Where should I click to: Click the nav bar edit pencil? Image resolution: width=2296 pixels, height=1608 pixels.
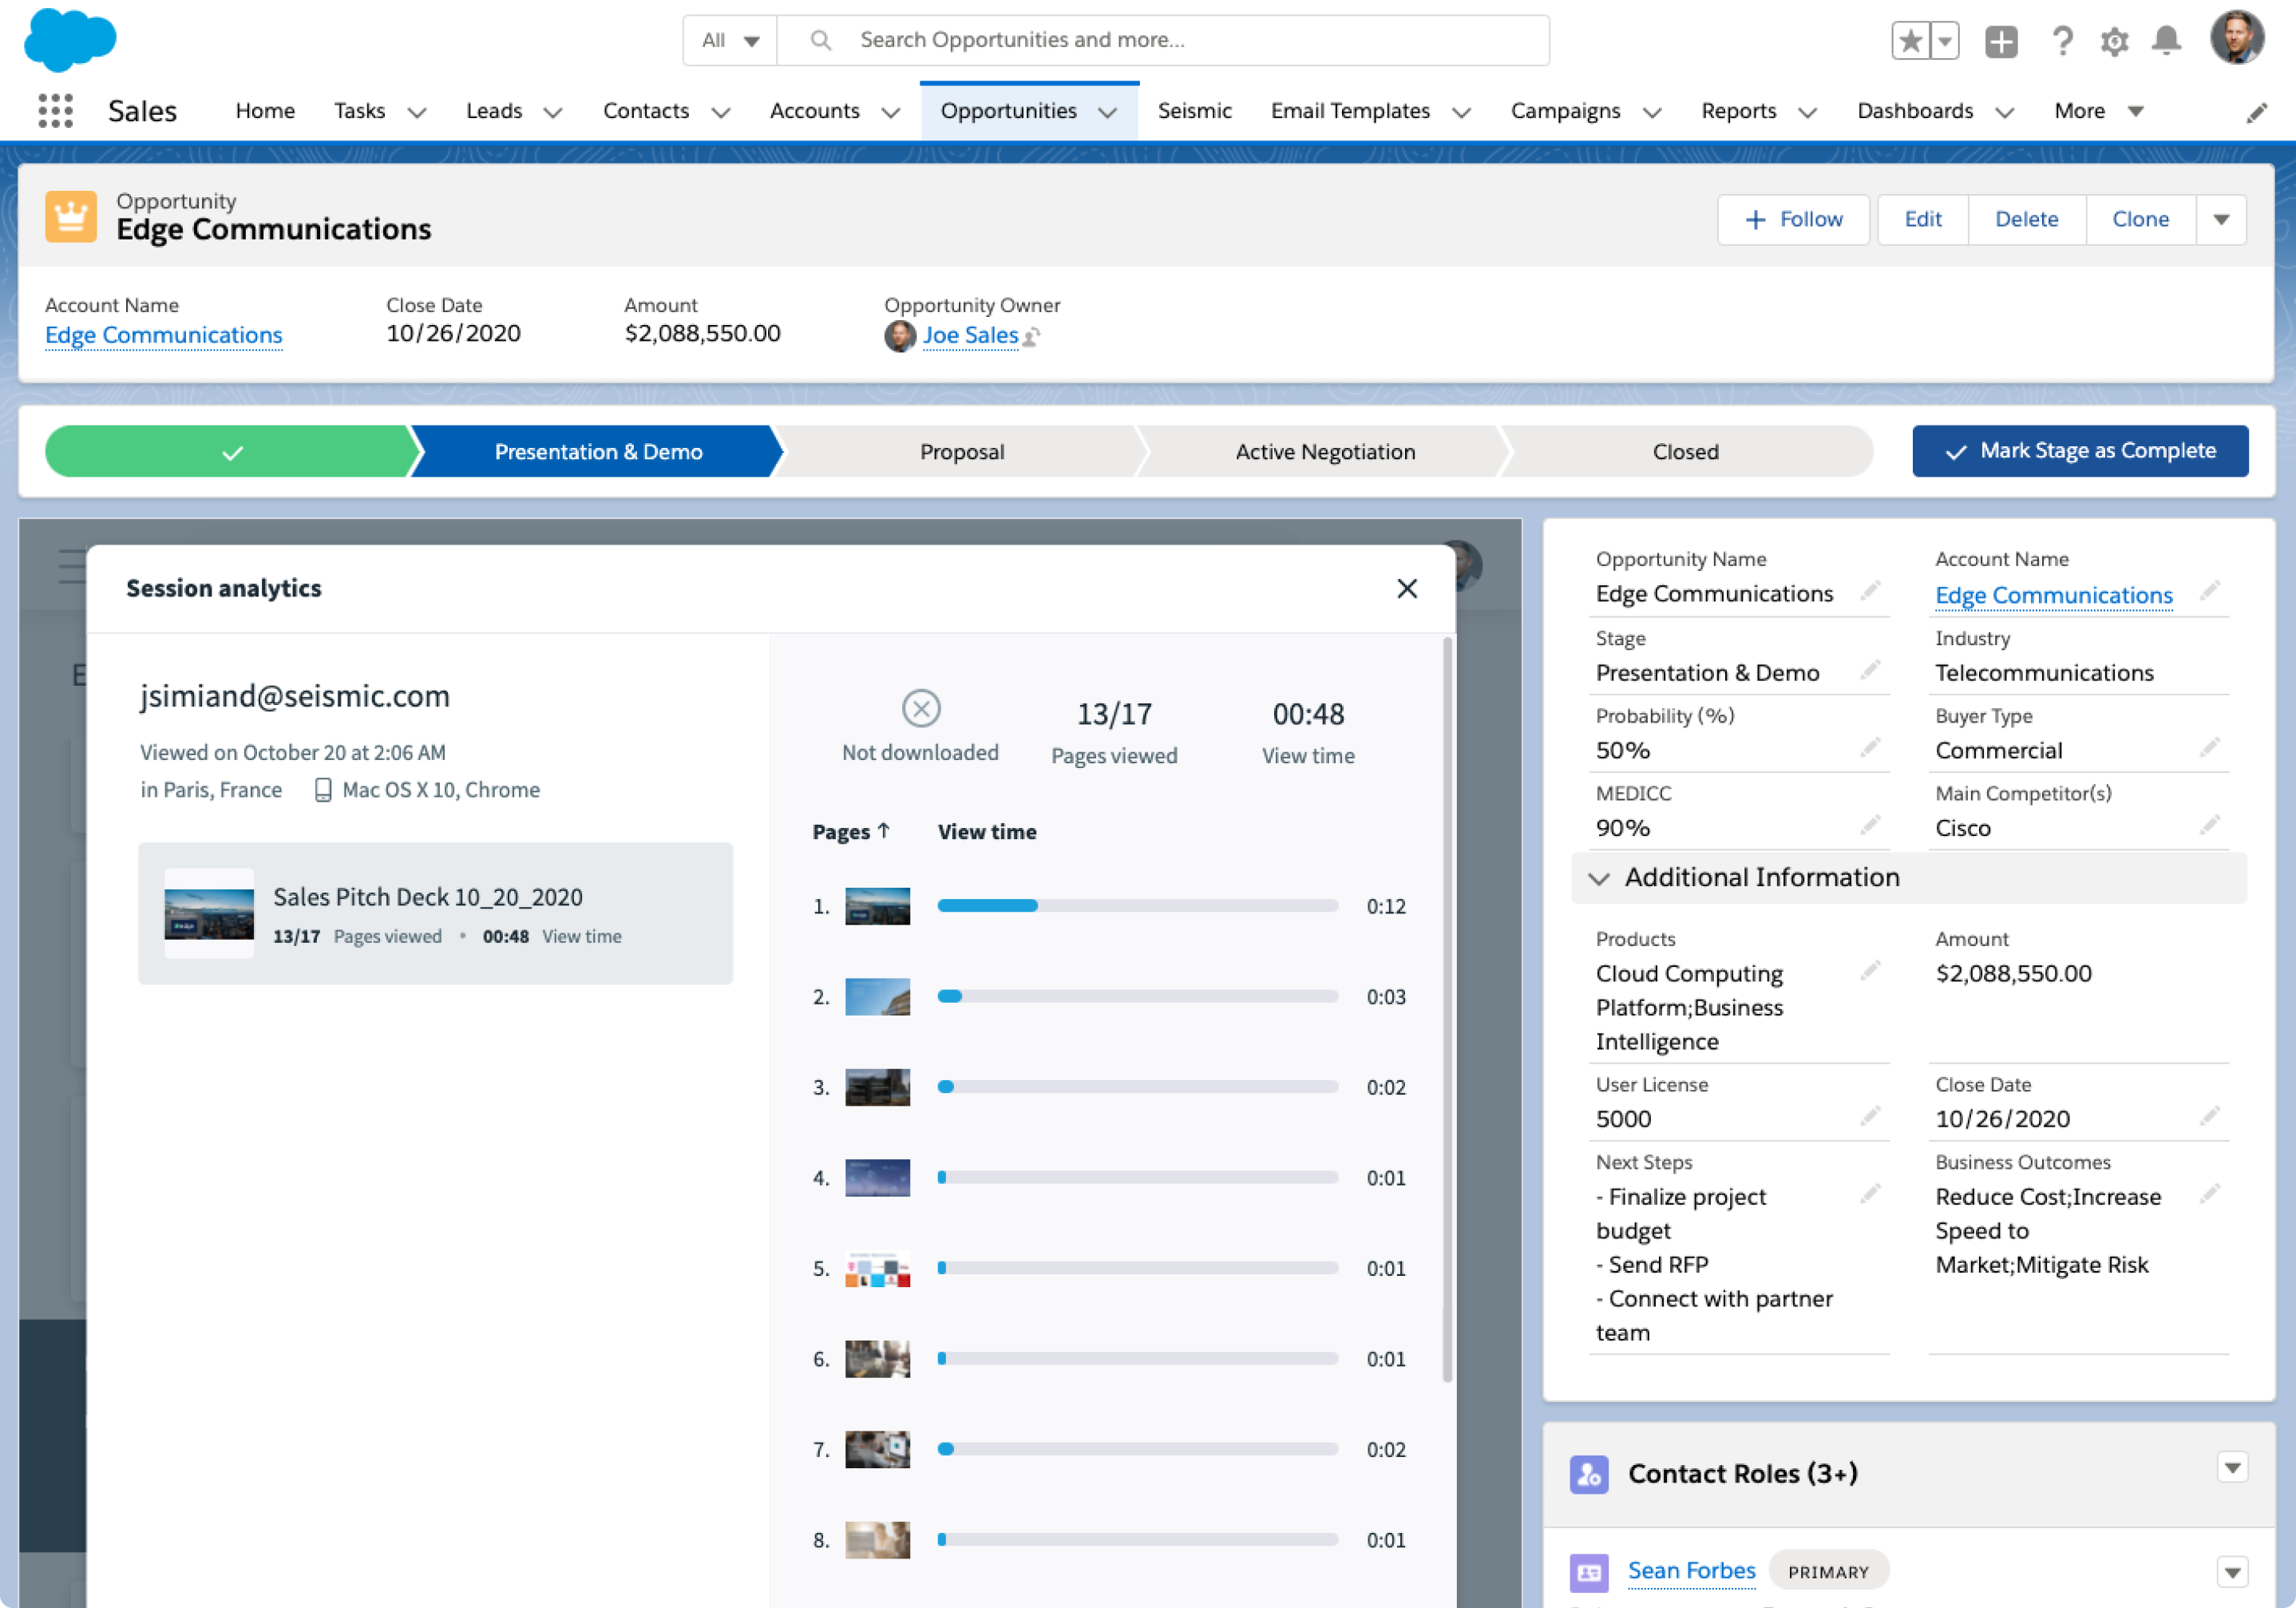tap(2256, 113)
